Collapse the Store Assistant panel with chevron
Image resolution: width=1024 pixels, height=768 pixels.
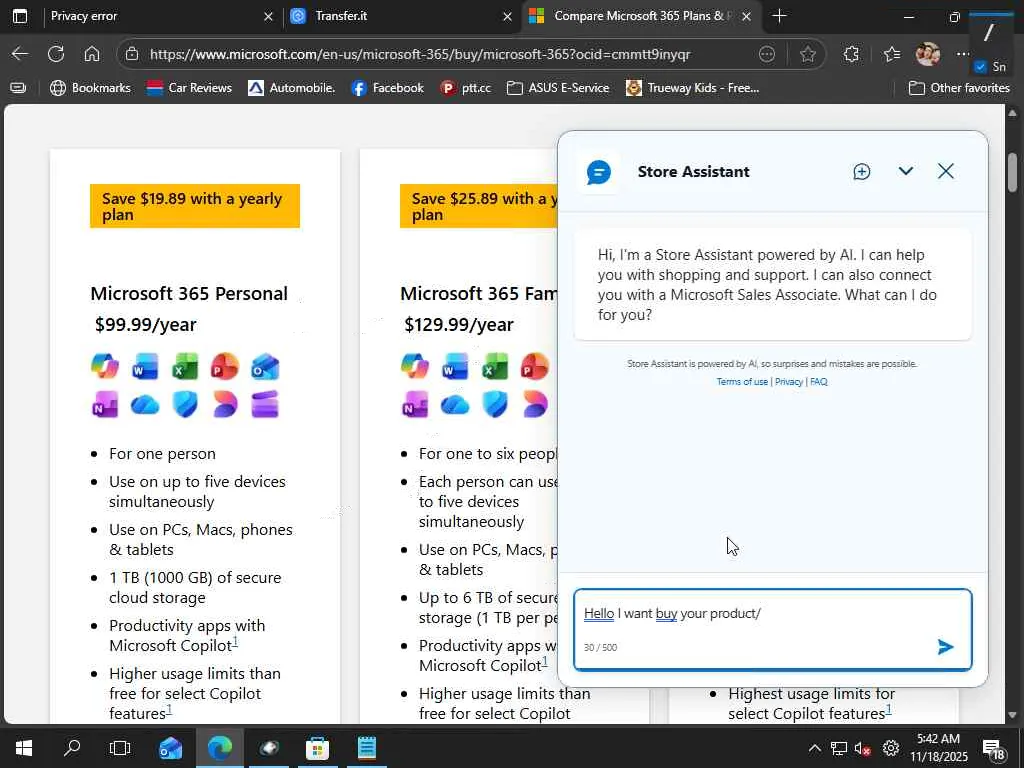[905, 171]
